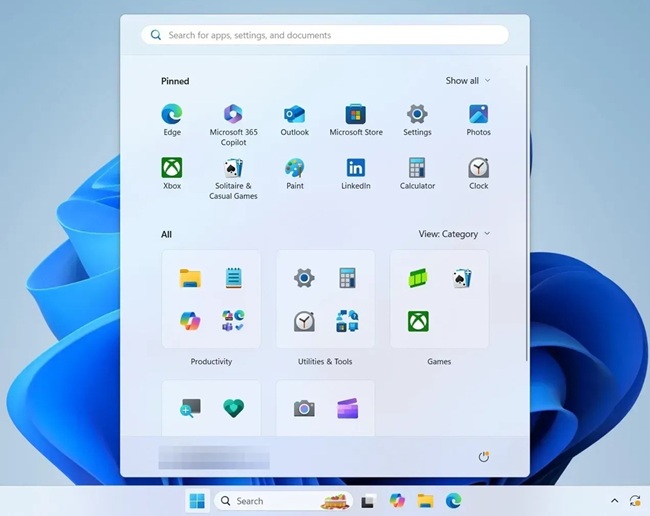Launch Xbox from the Pinned section
Viewport: 650px width, 516px height.
pyautogui.click(x=172, y=173)
